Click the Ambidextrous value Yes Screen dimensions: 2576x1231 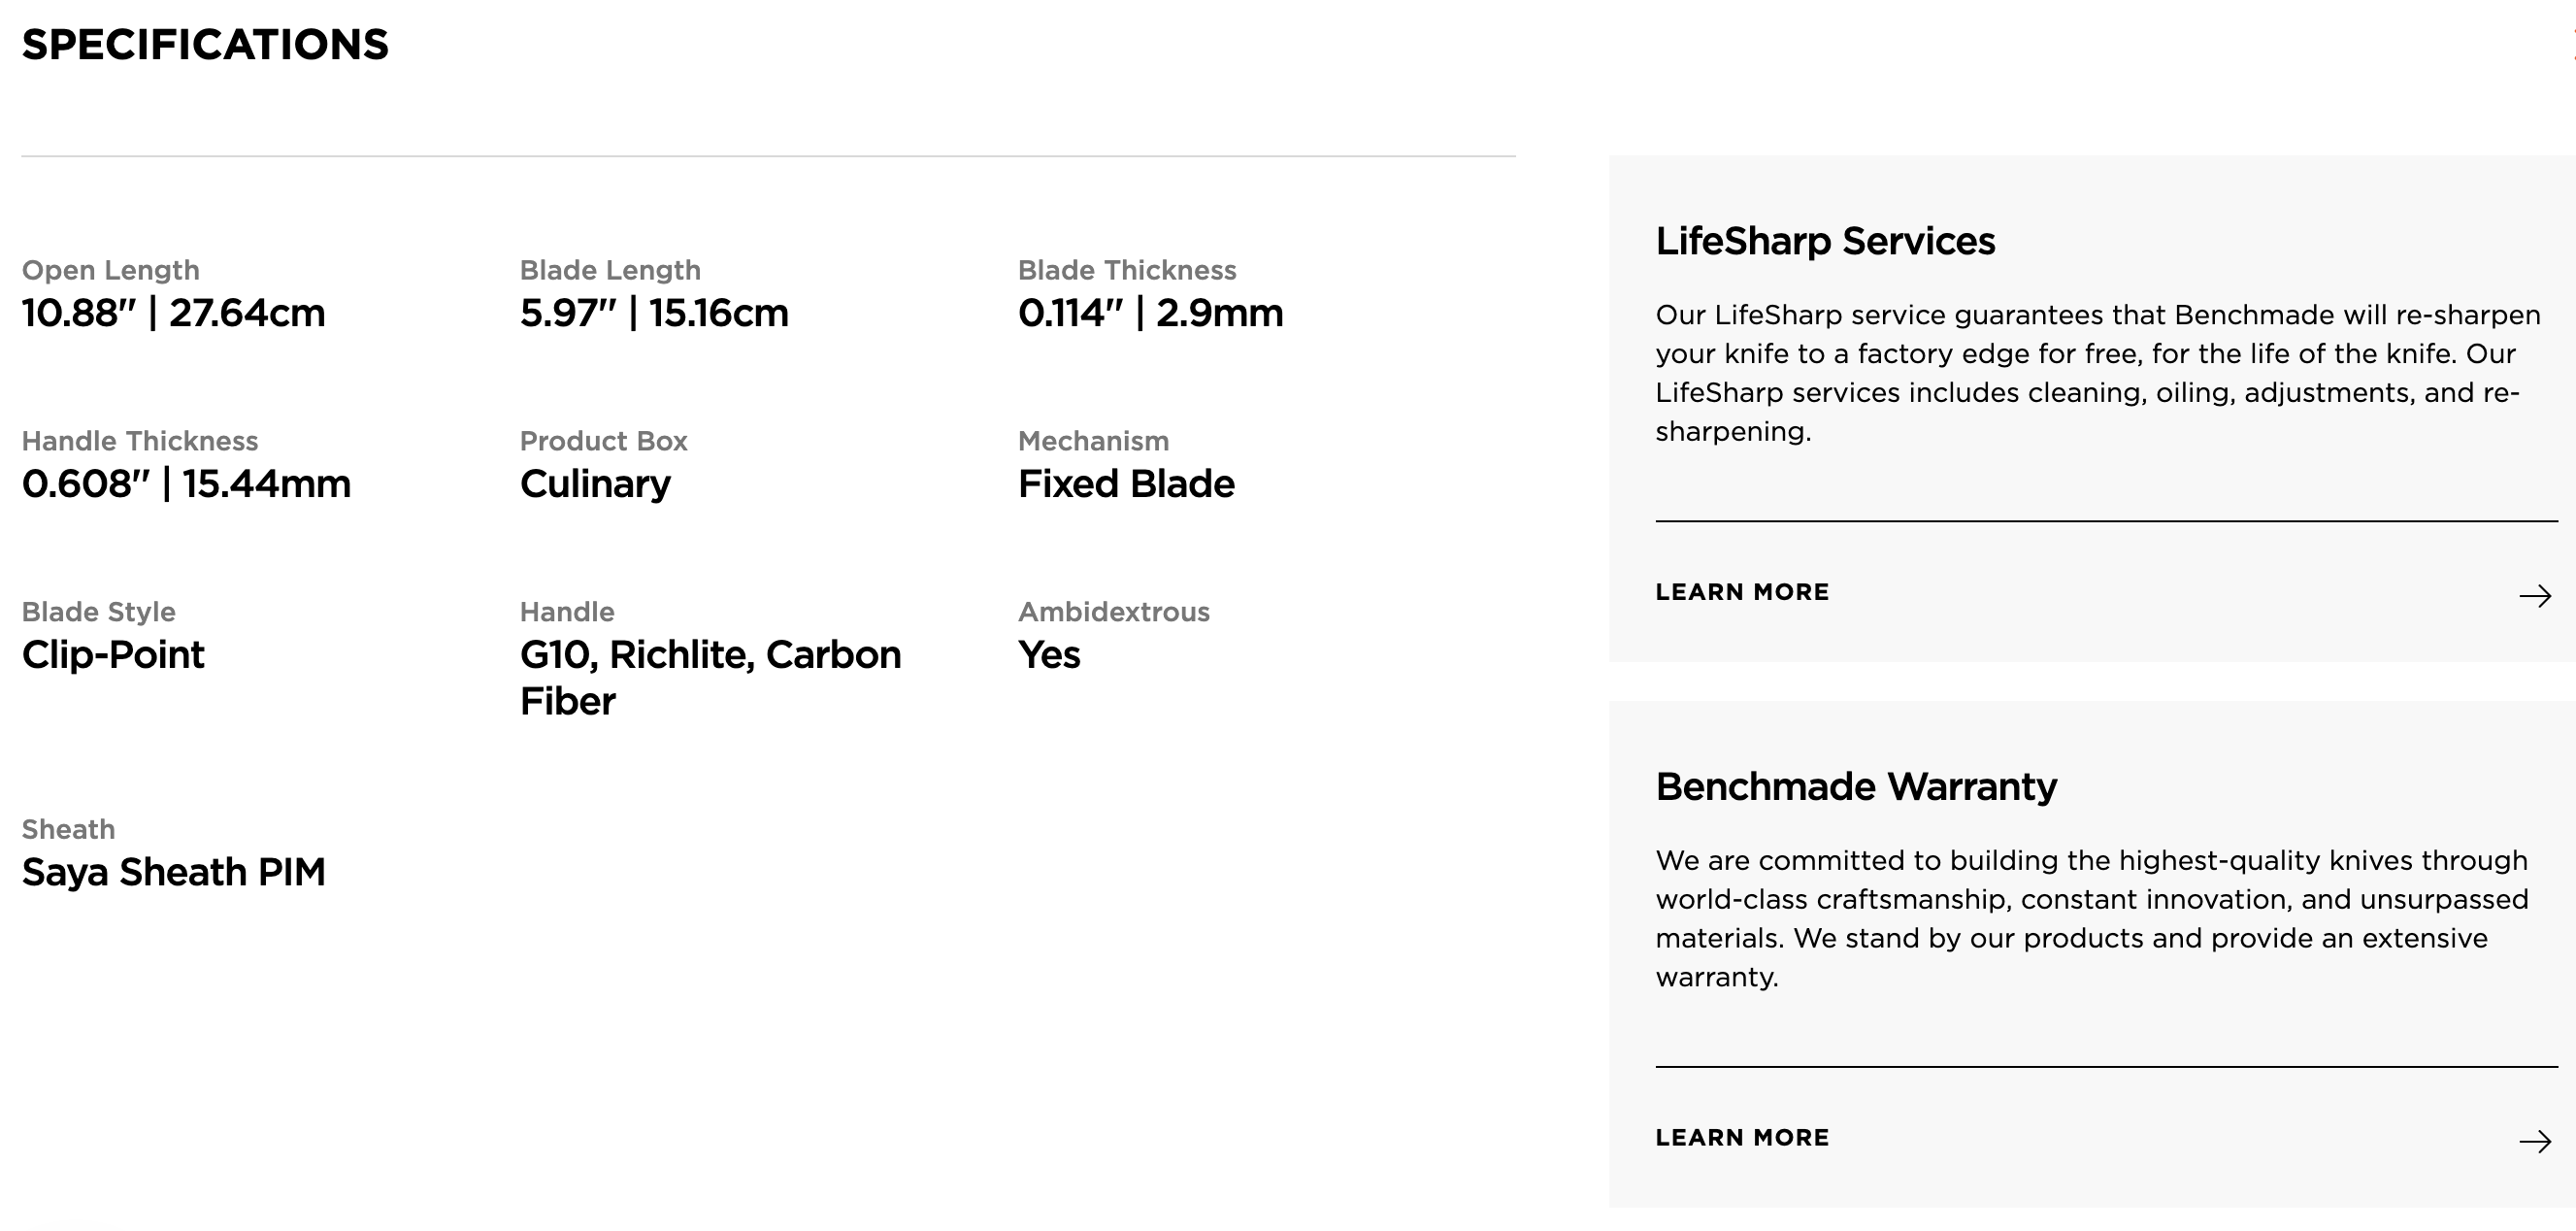tap(1049, 655)
